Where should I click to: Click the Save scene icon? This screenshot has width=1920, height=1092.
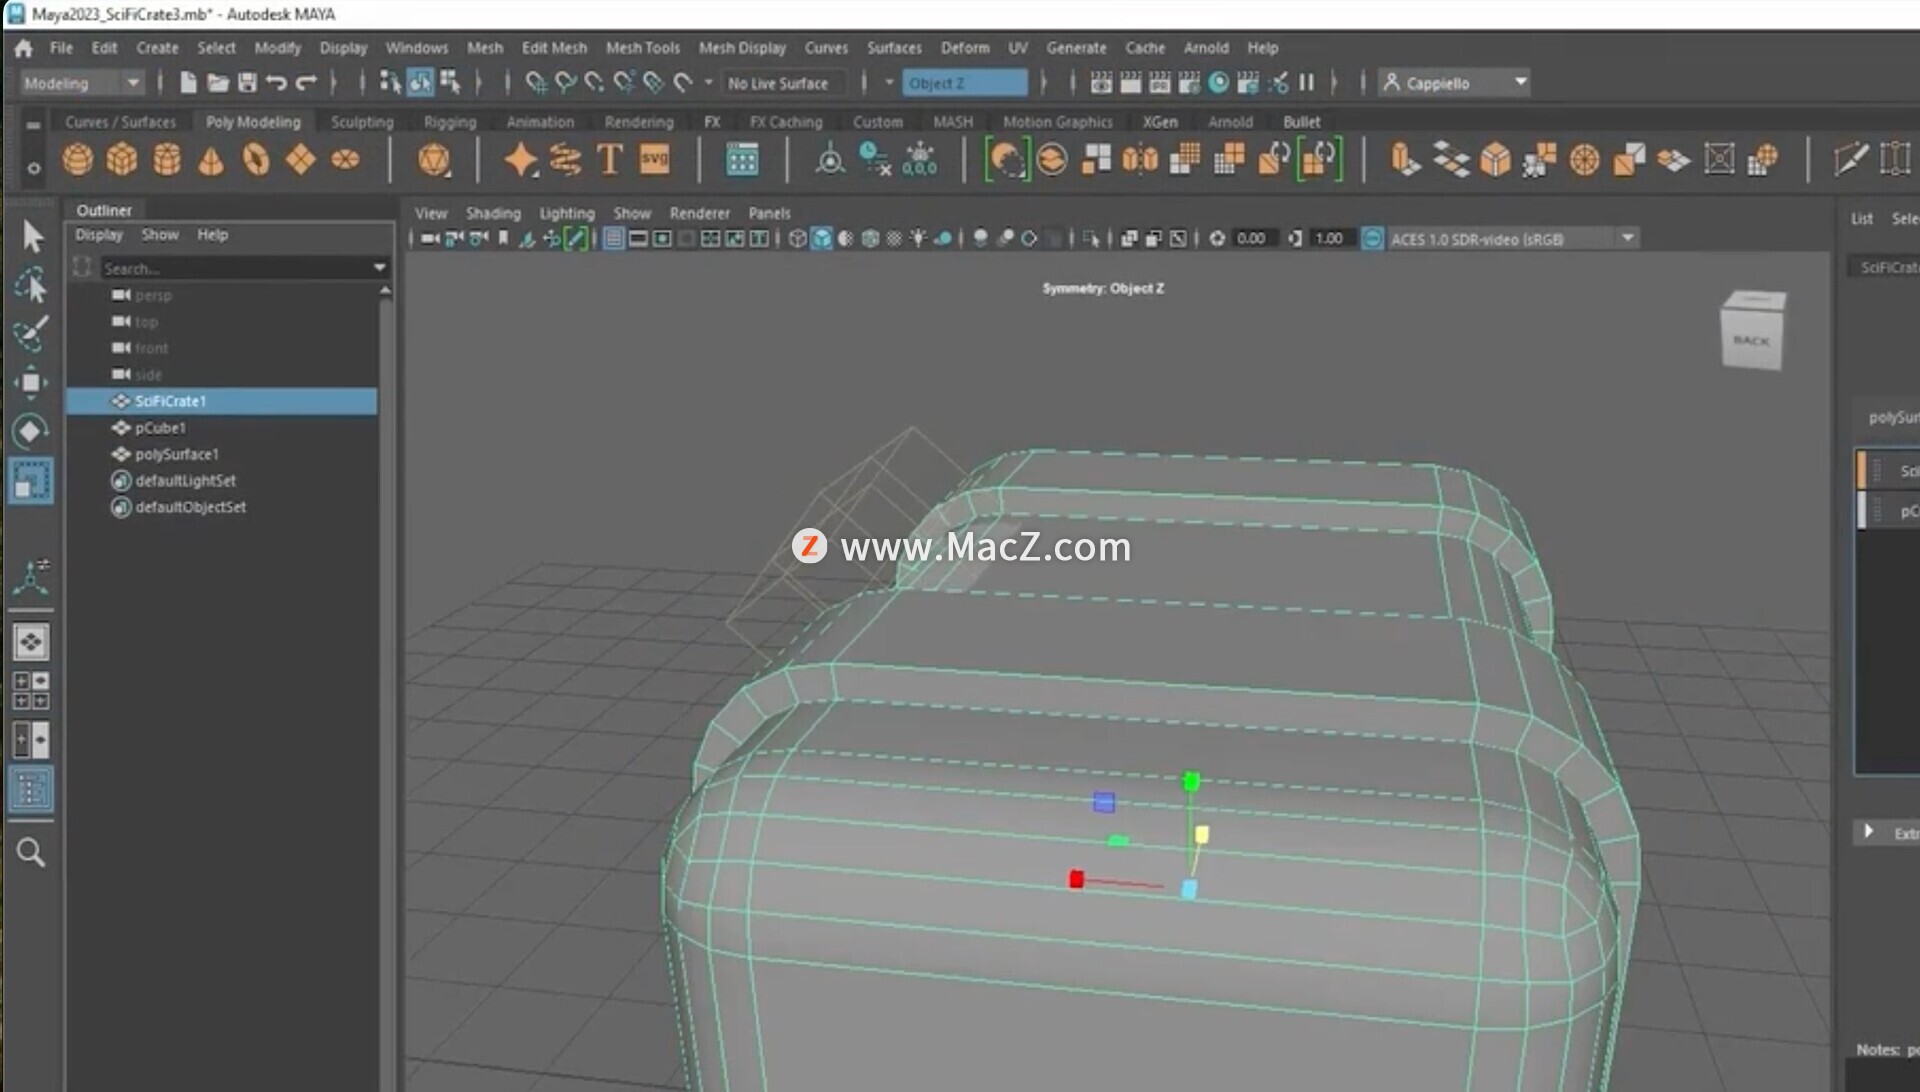click(247, 83)
